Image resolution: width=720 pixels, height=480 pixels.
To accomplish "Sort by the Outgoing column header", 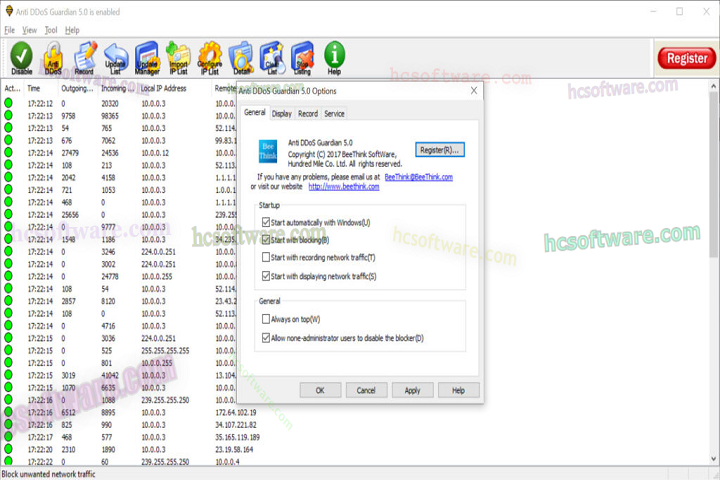I will (78, 88).
